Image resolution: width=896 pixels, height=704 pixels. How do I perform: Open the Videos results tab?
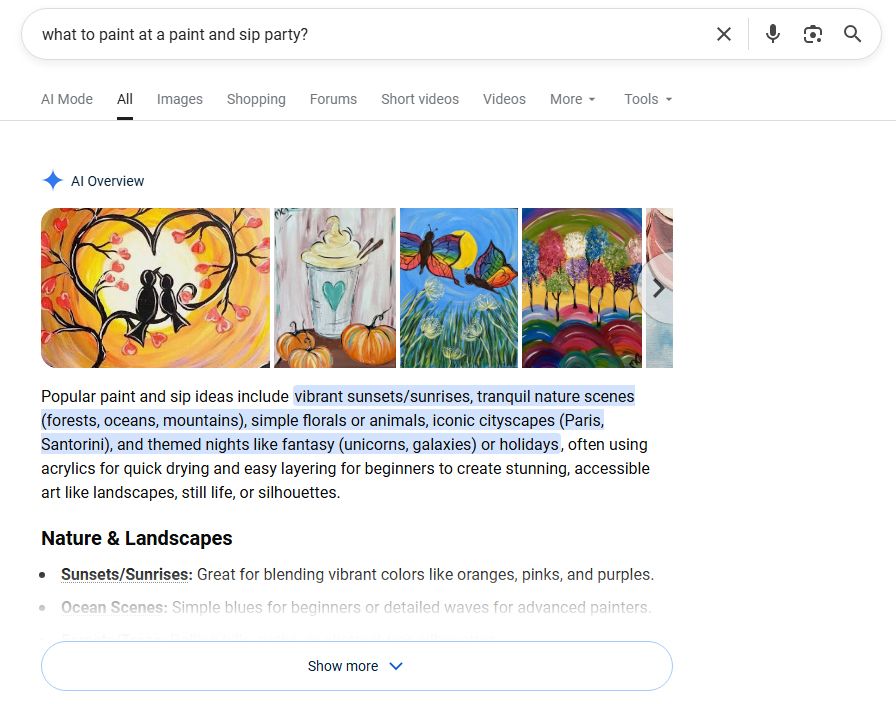(x=504, y=99)
